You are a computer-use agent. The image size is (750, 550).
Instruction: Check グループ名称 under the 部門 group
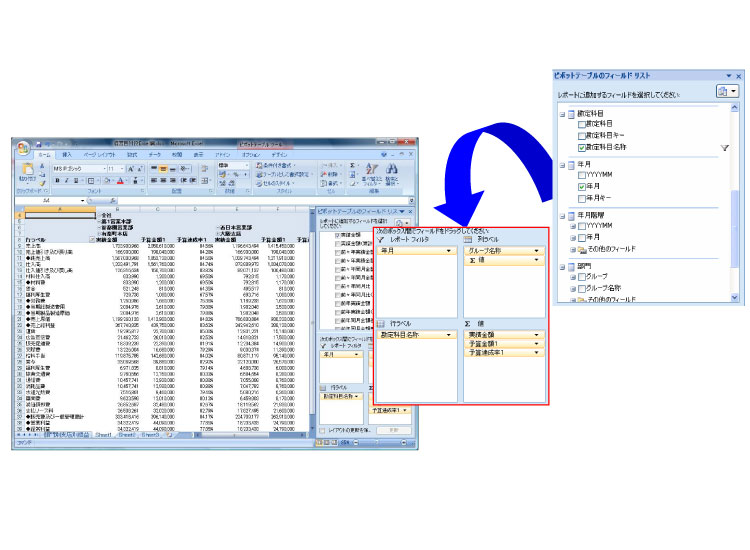click(x=582, y=289)
